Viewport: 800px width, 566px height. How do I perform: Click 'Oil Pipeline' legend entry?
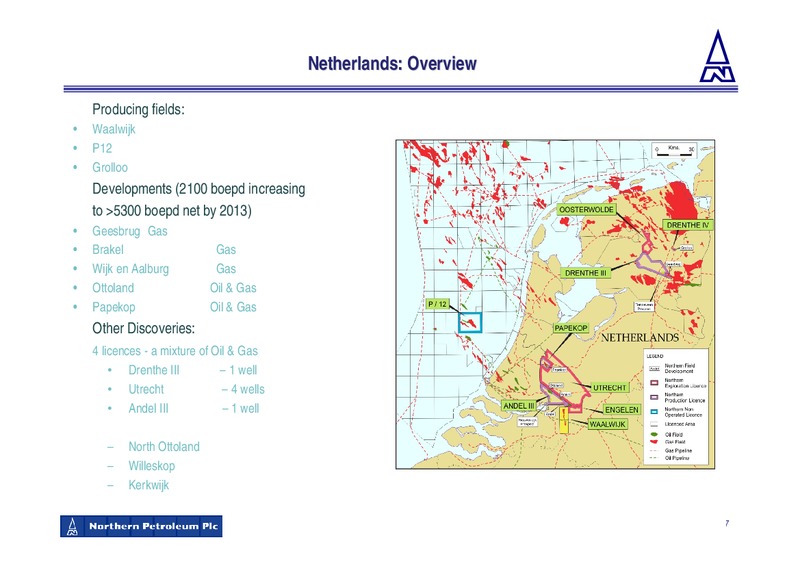(670, 458)
